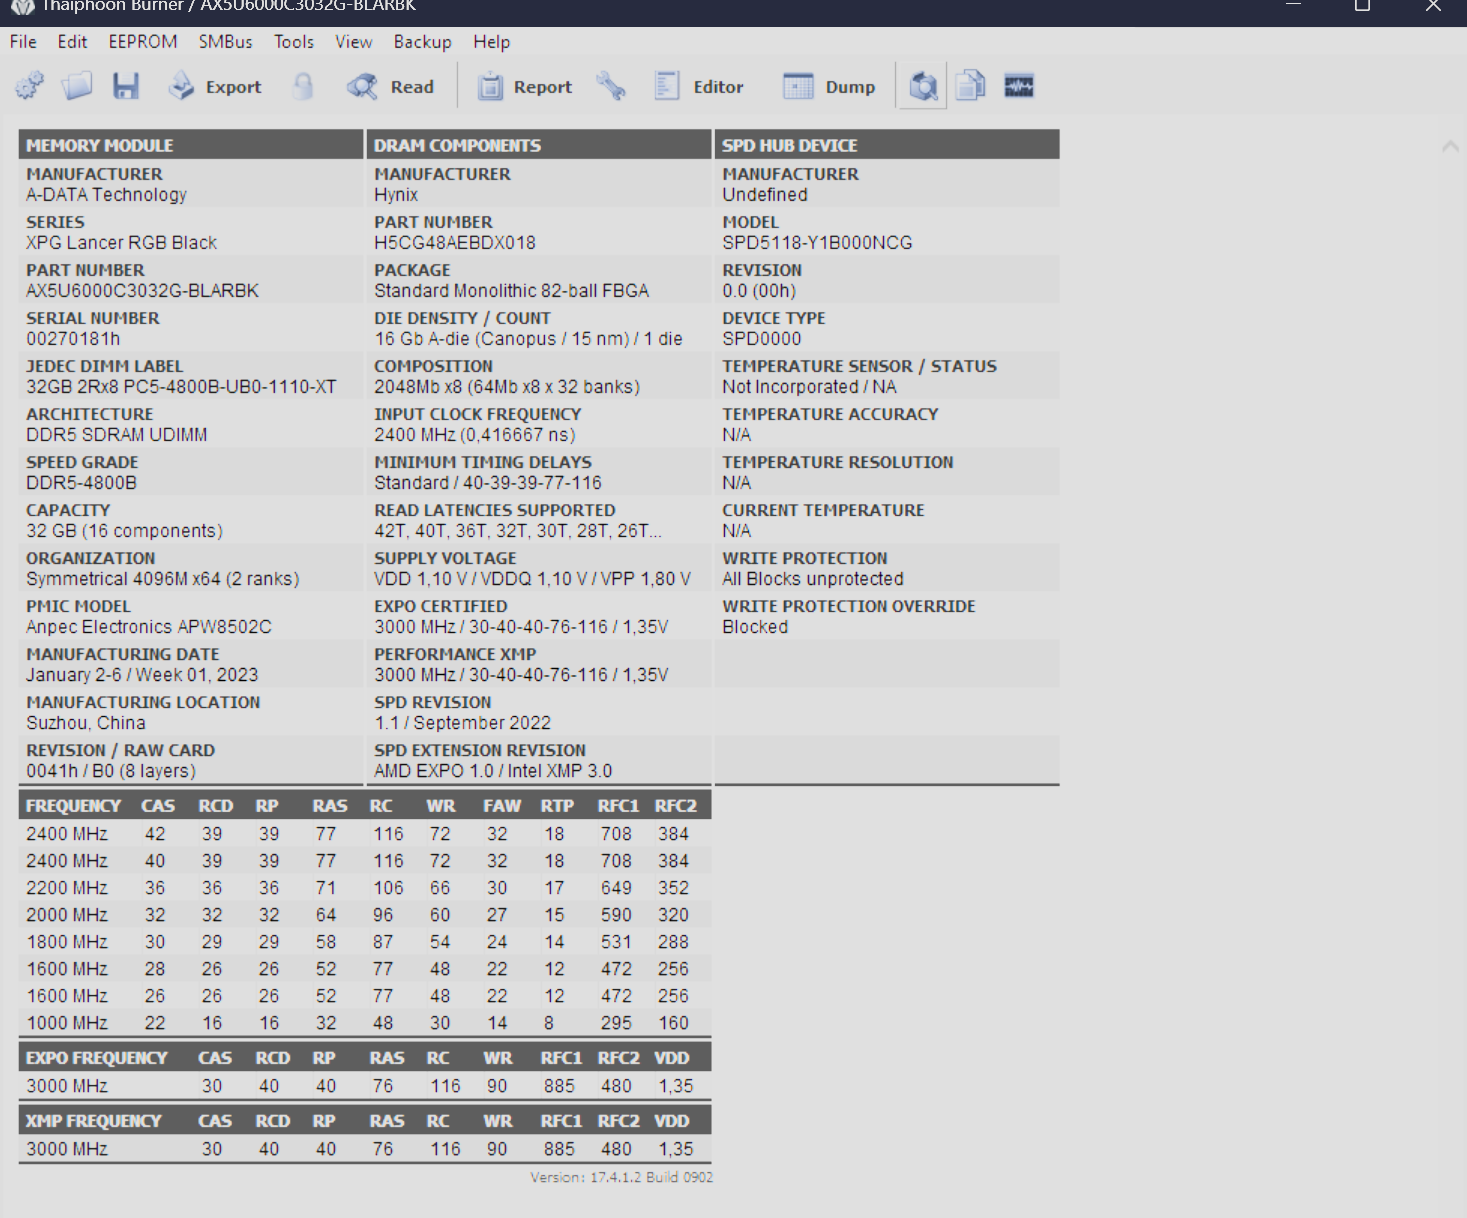This screenshot has width=1467, height=1218.
Task: Click the Export button
Action: point(214,87)
